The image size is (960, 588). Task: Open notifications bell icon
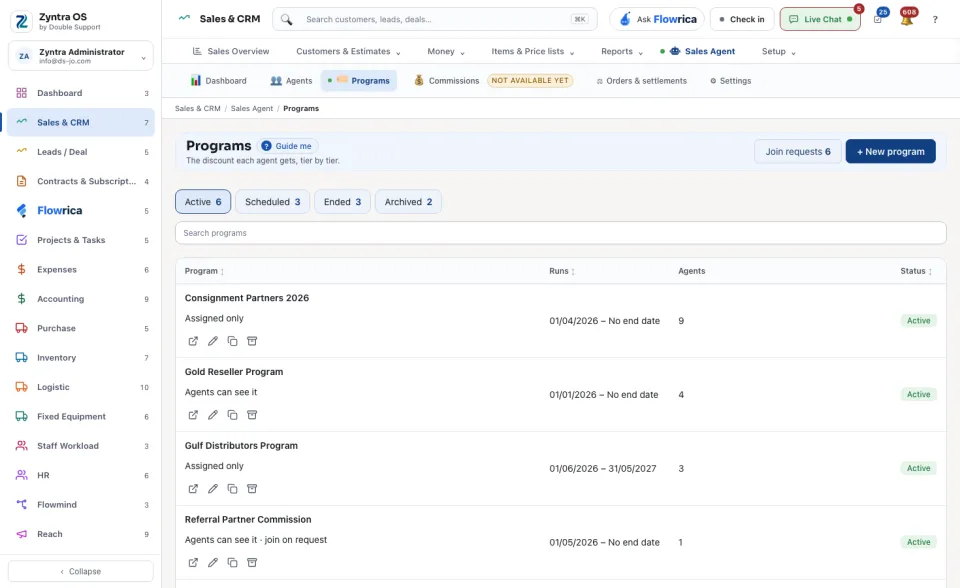point(907,20)
